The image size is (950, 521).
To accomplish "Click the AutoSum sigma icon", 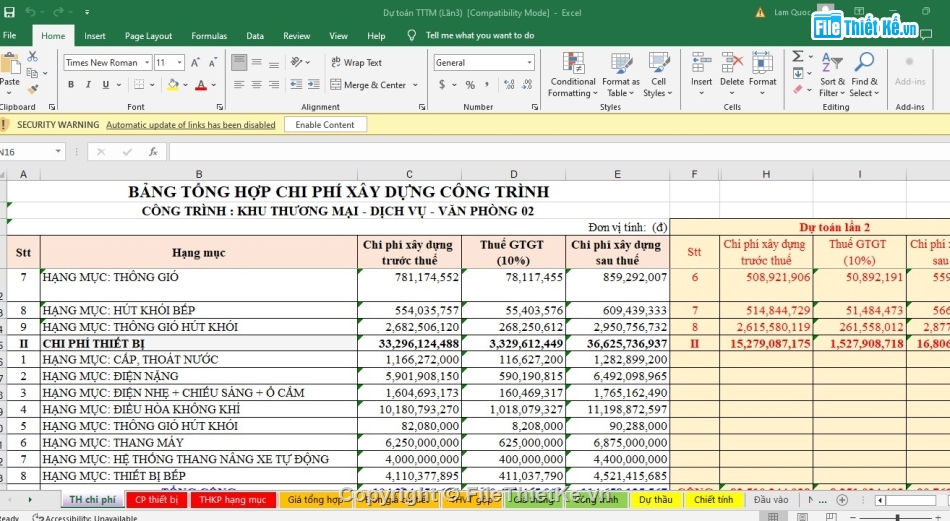I will [798, 56].
